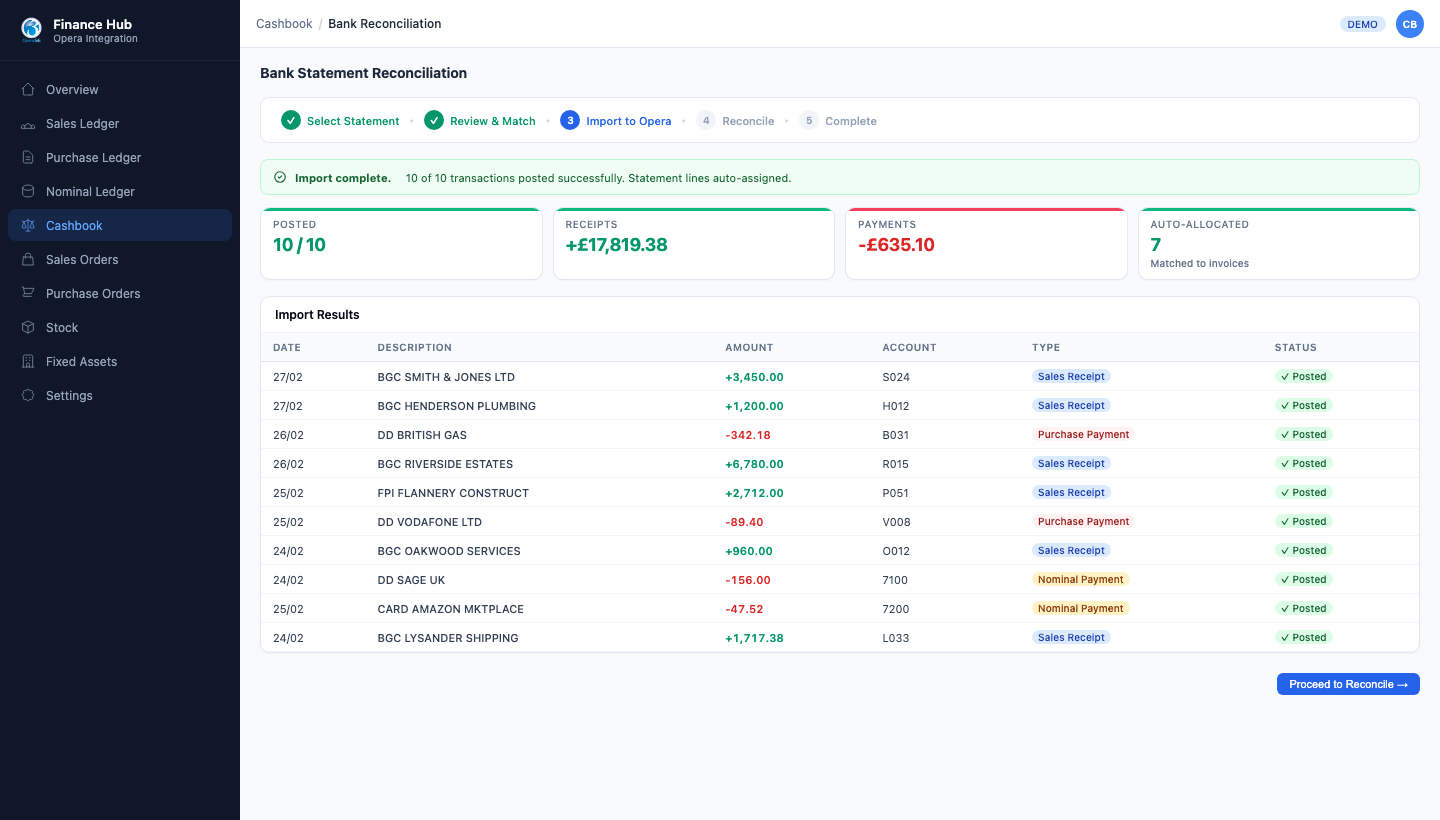Click the Finance Hub logo icon
Screen dimensions: 1440x820
(x=31, y=30)
